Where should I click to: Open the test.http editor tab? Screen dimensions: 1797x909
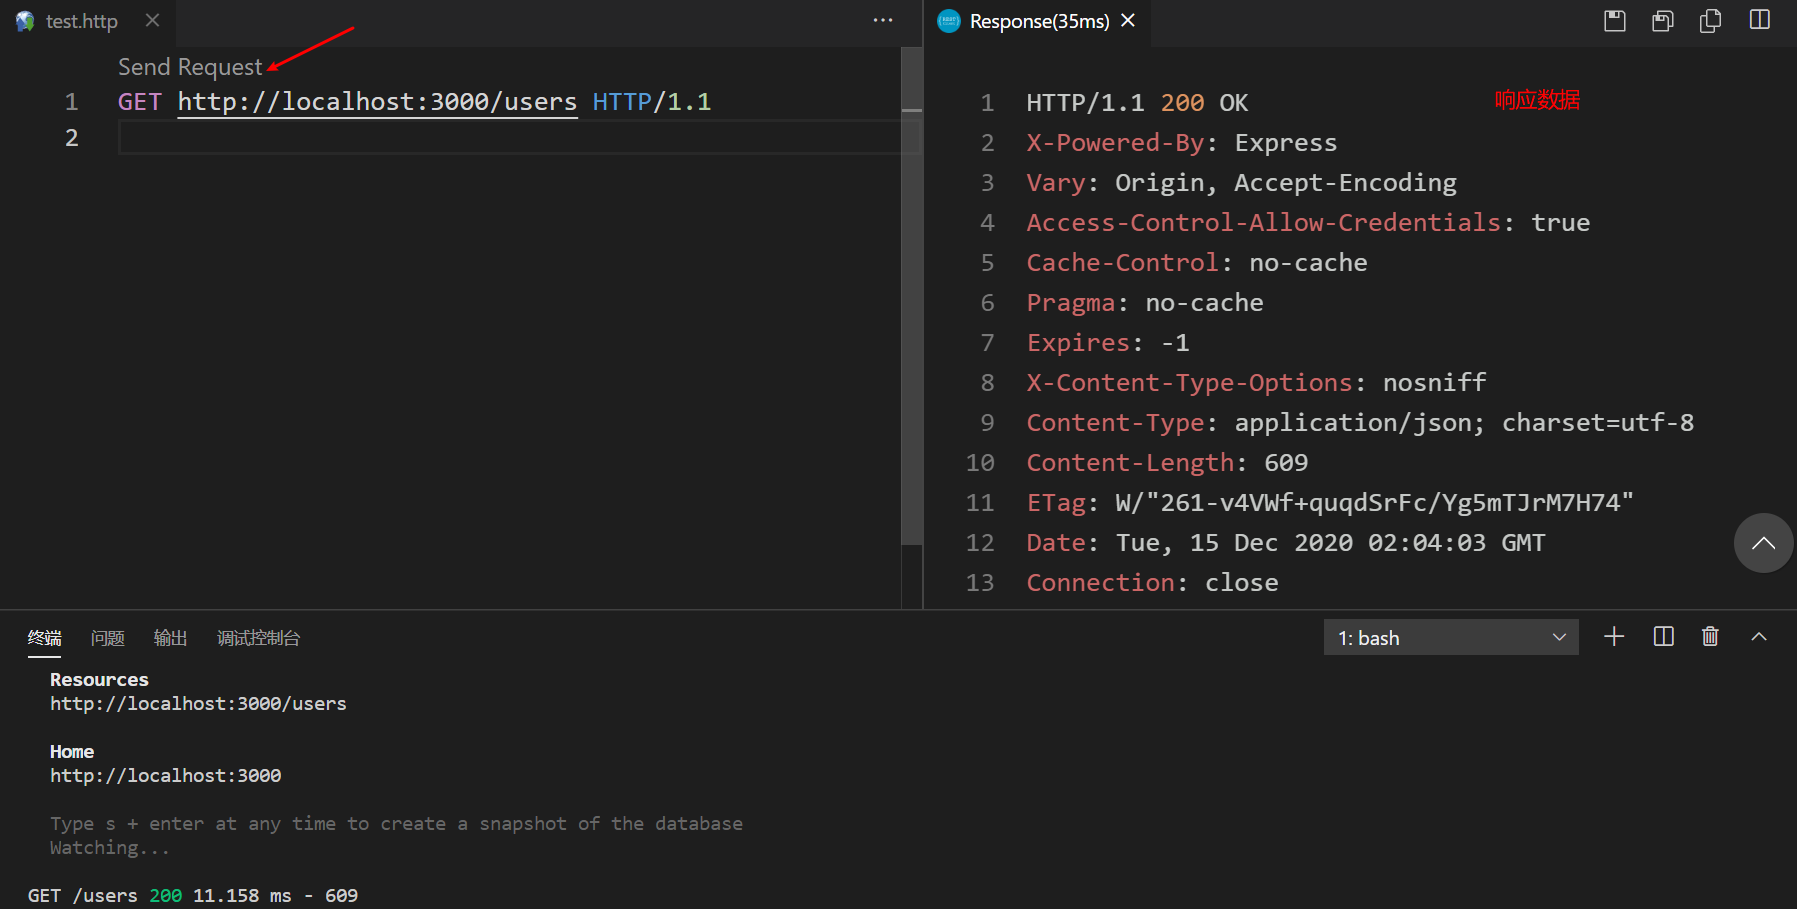[x=81, y=21]
